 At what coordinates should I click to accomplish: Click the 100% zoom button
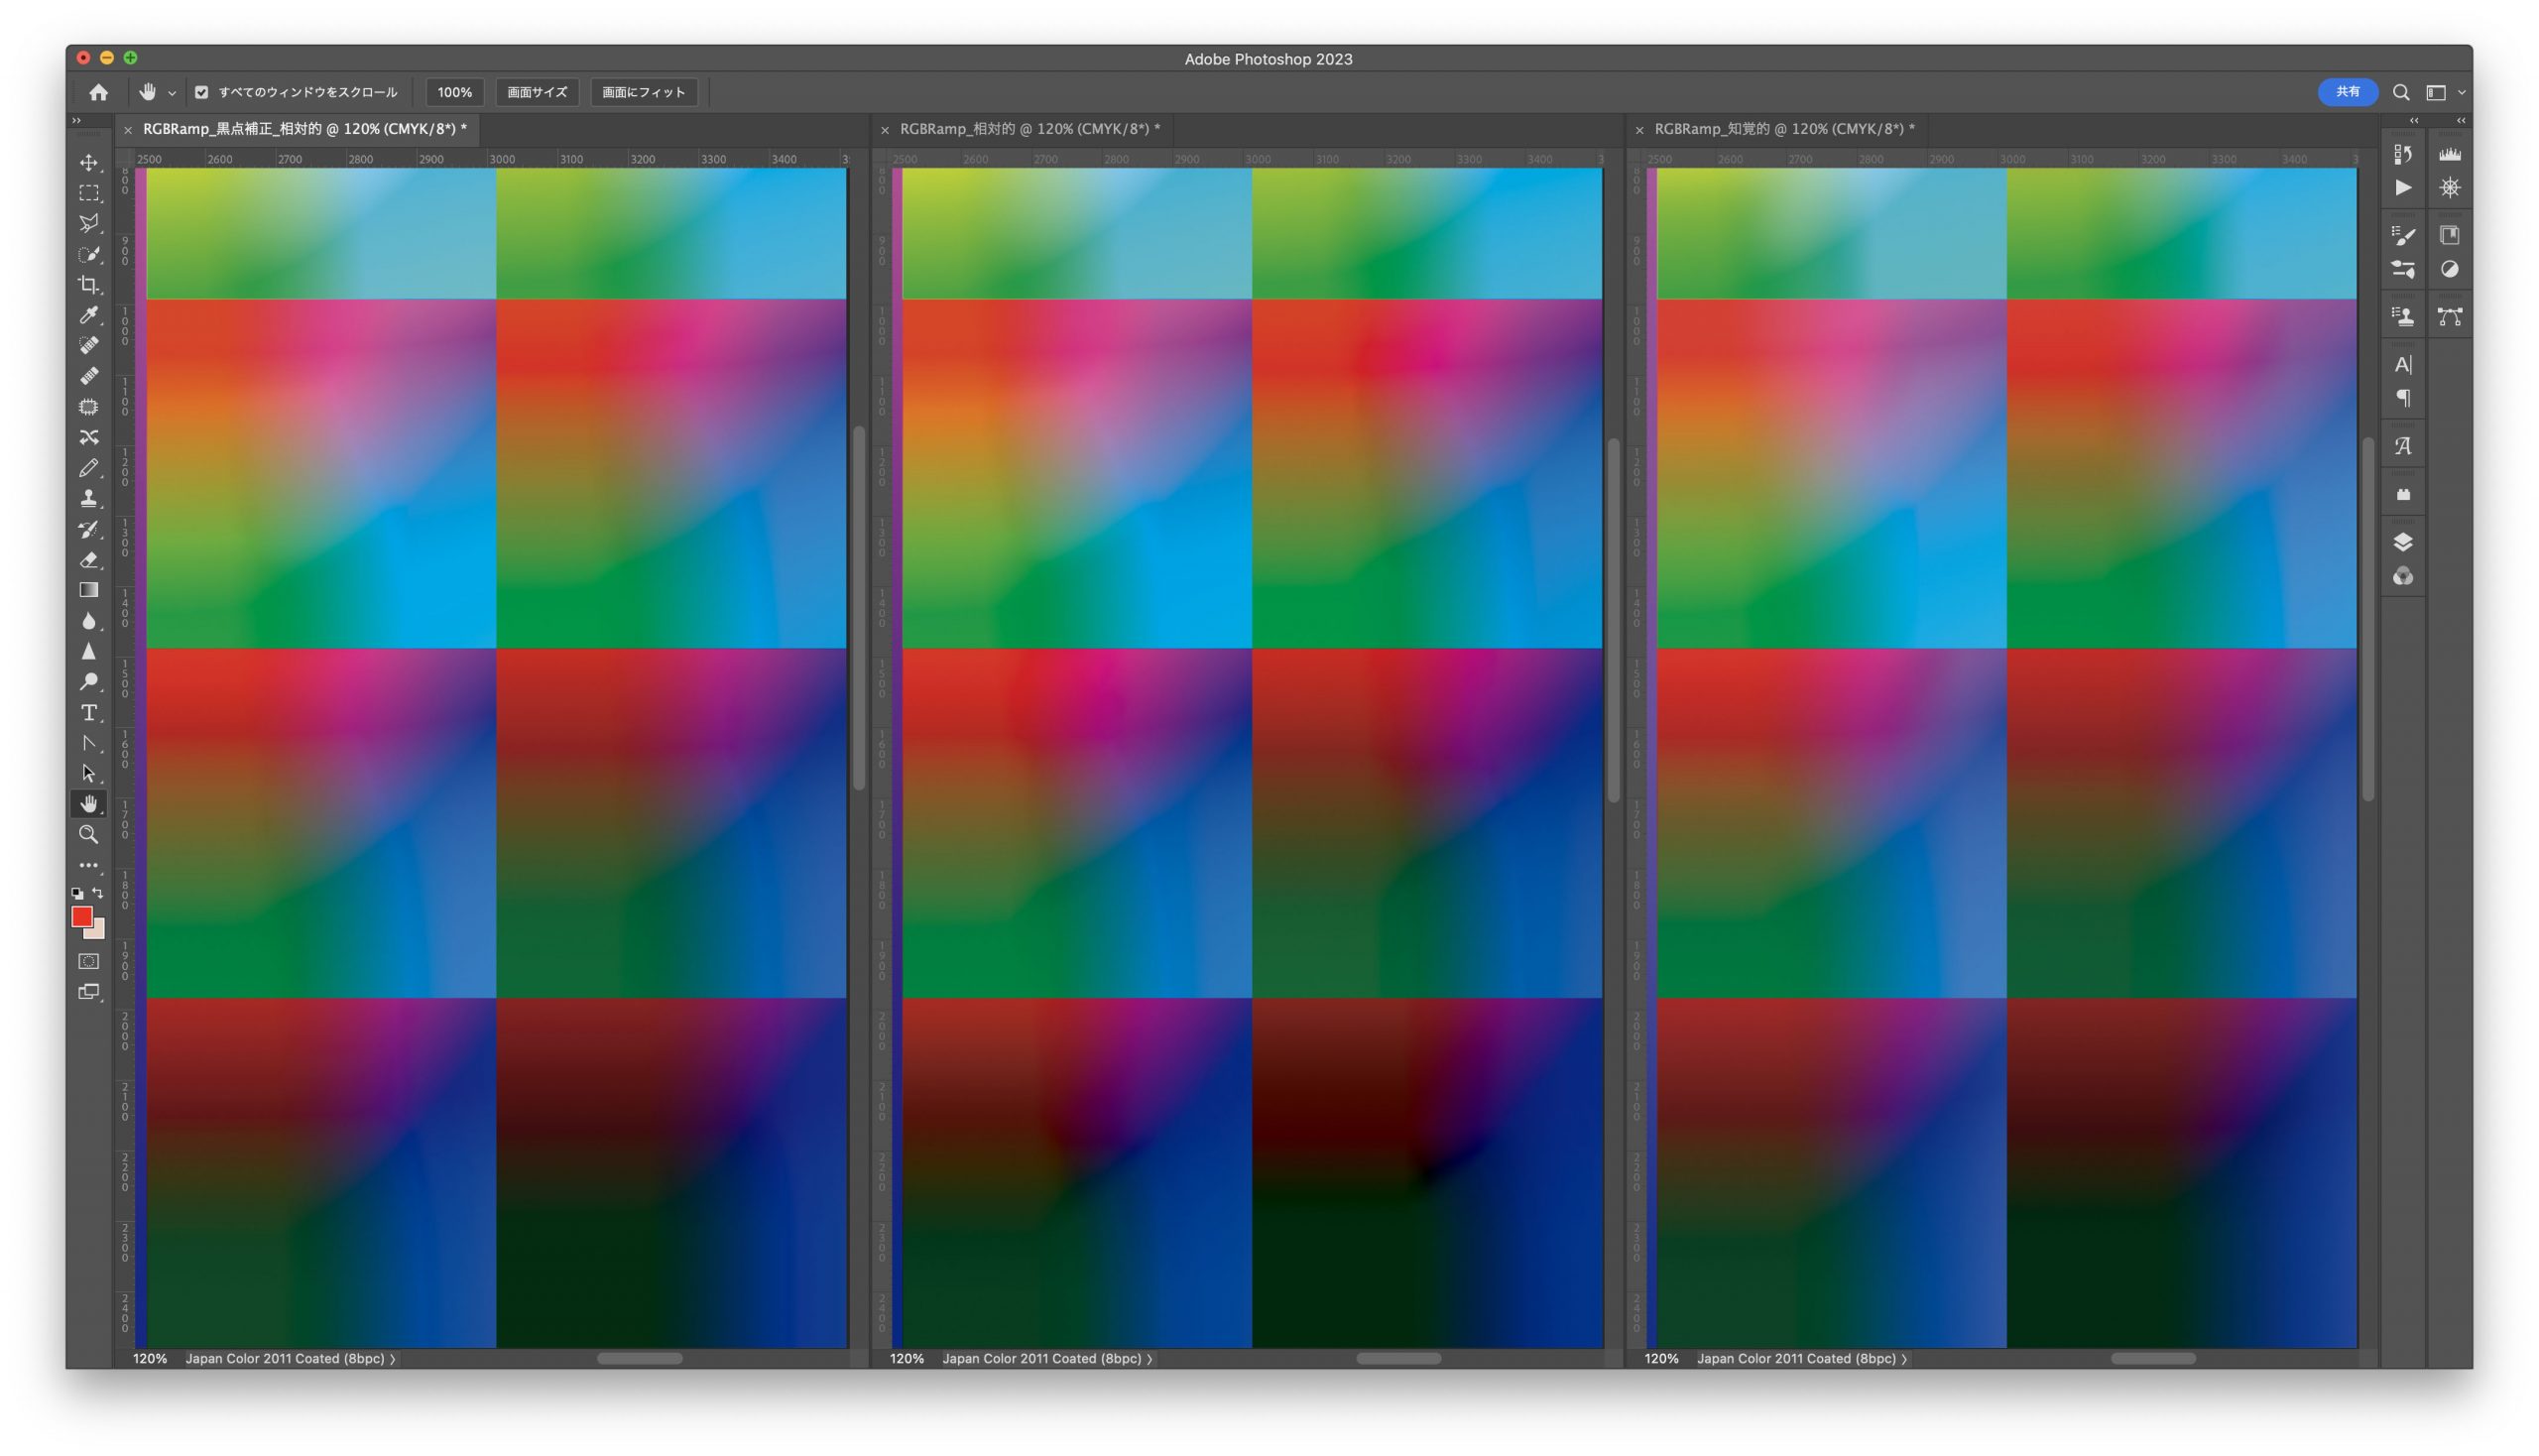pyautogui.click(x=455, y=92)
